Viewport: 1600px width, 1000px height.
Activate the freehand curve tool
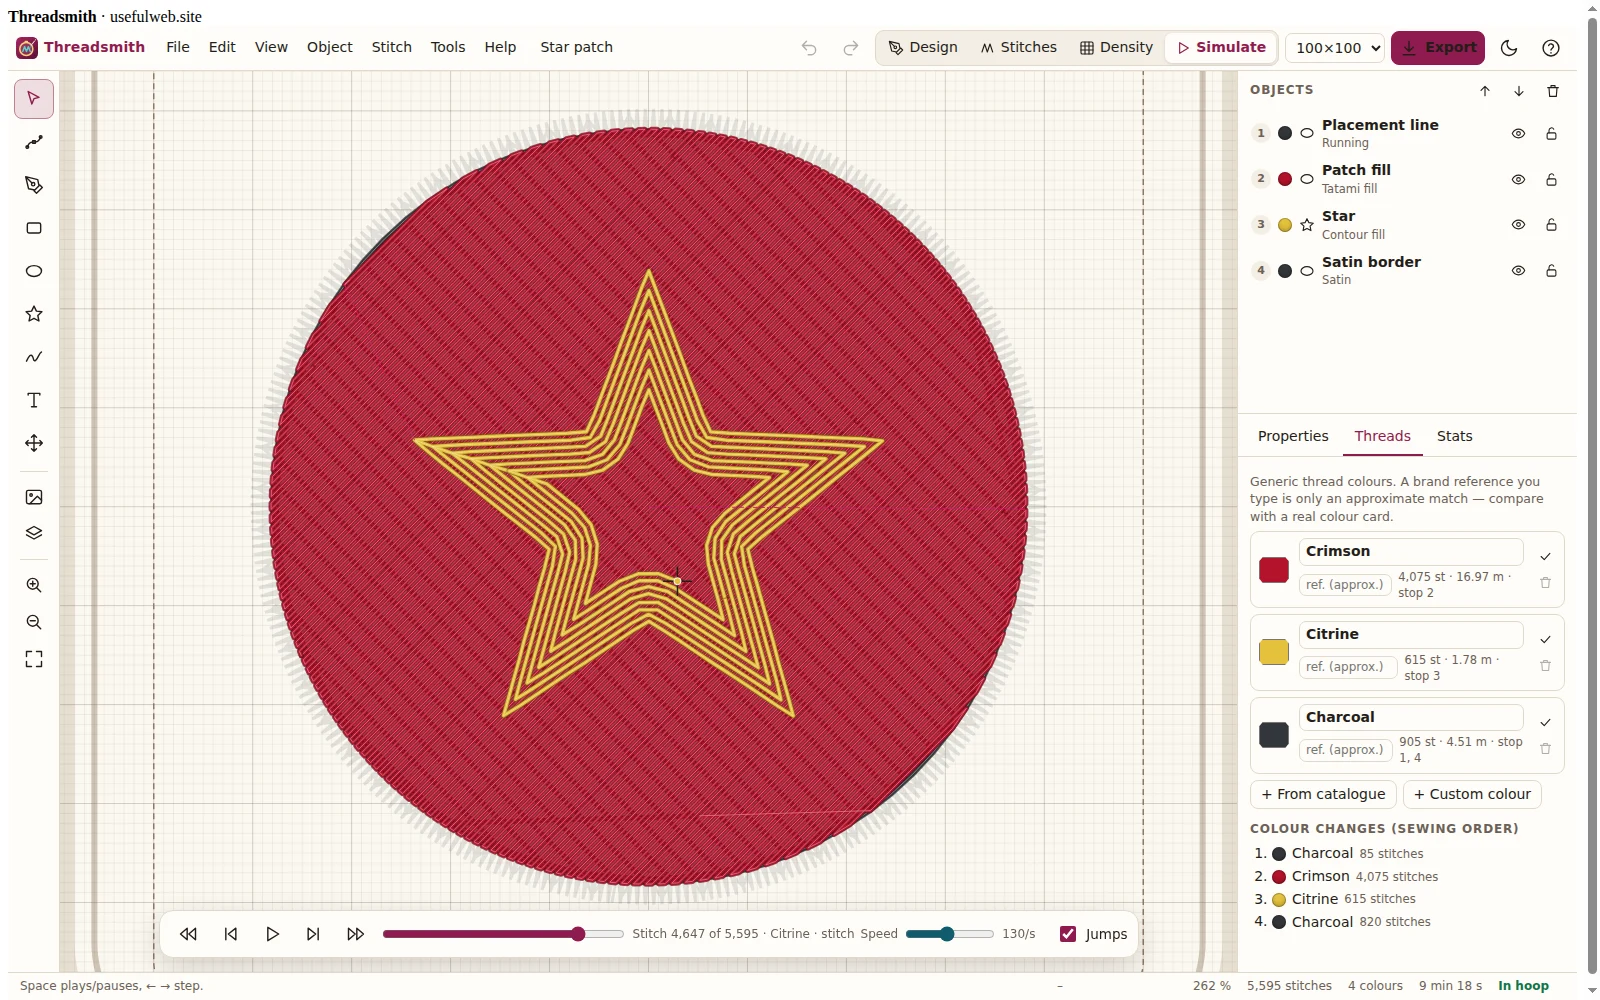pyautogui.click(x=34, y=357)
